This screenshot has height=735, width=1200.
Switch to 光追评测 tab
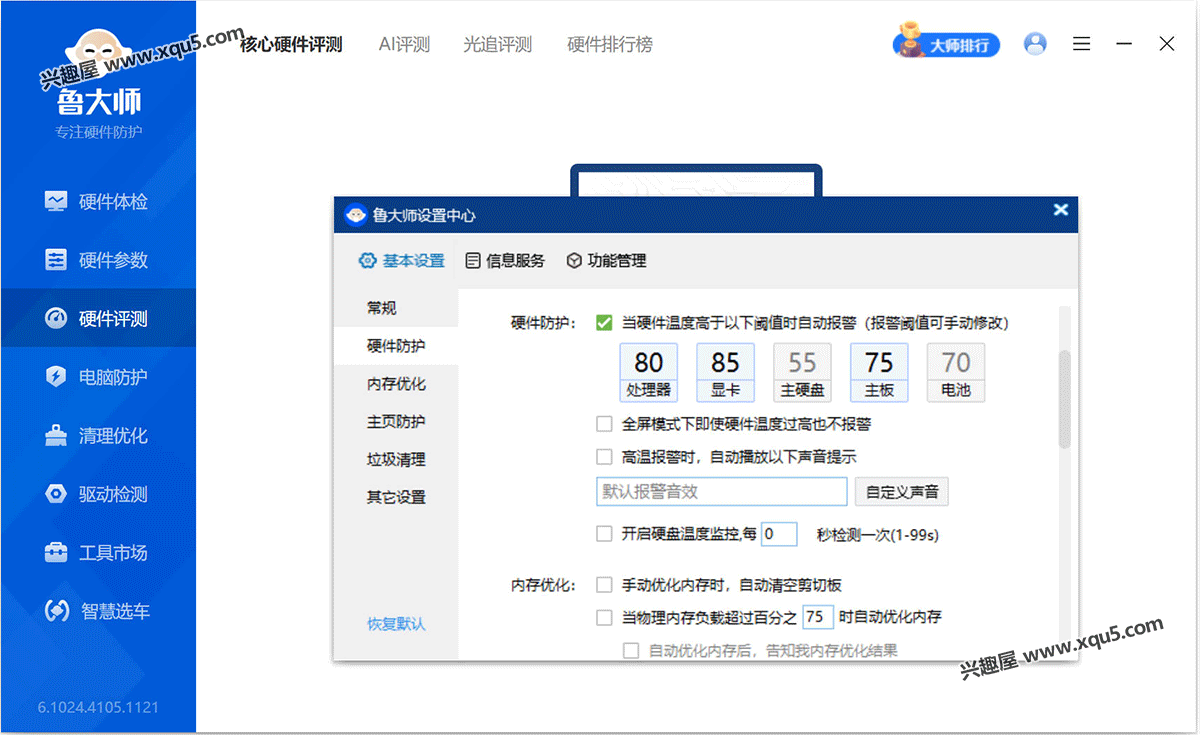498,44
